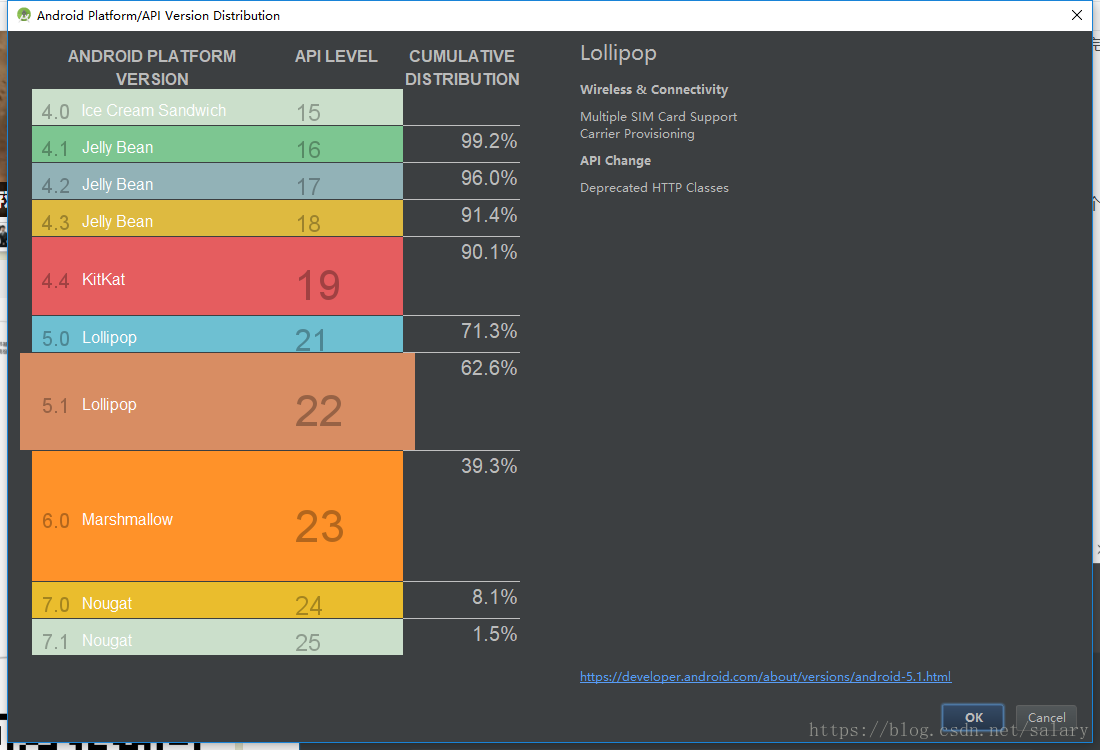Screen dimensions: 1100x750
Task: Click the 8.1% cumulative distribution value
Action: [x=495, y=597]
